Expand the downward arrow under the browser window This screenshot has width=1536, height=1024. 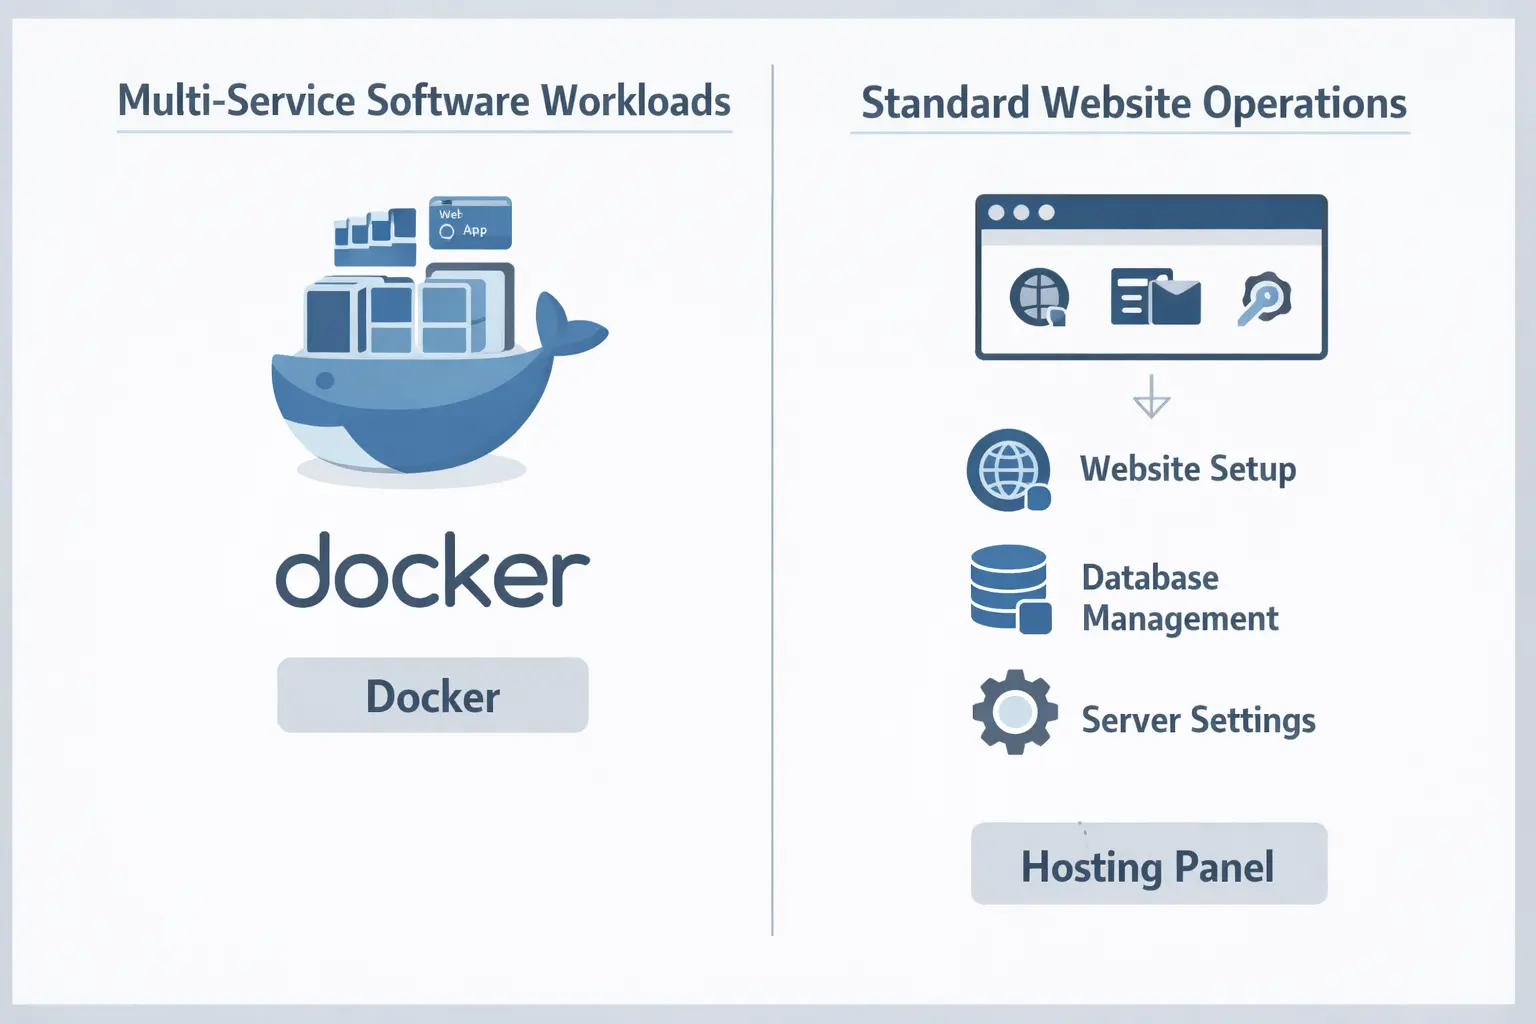pos(1151,398)
